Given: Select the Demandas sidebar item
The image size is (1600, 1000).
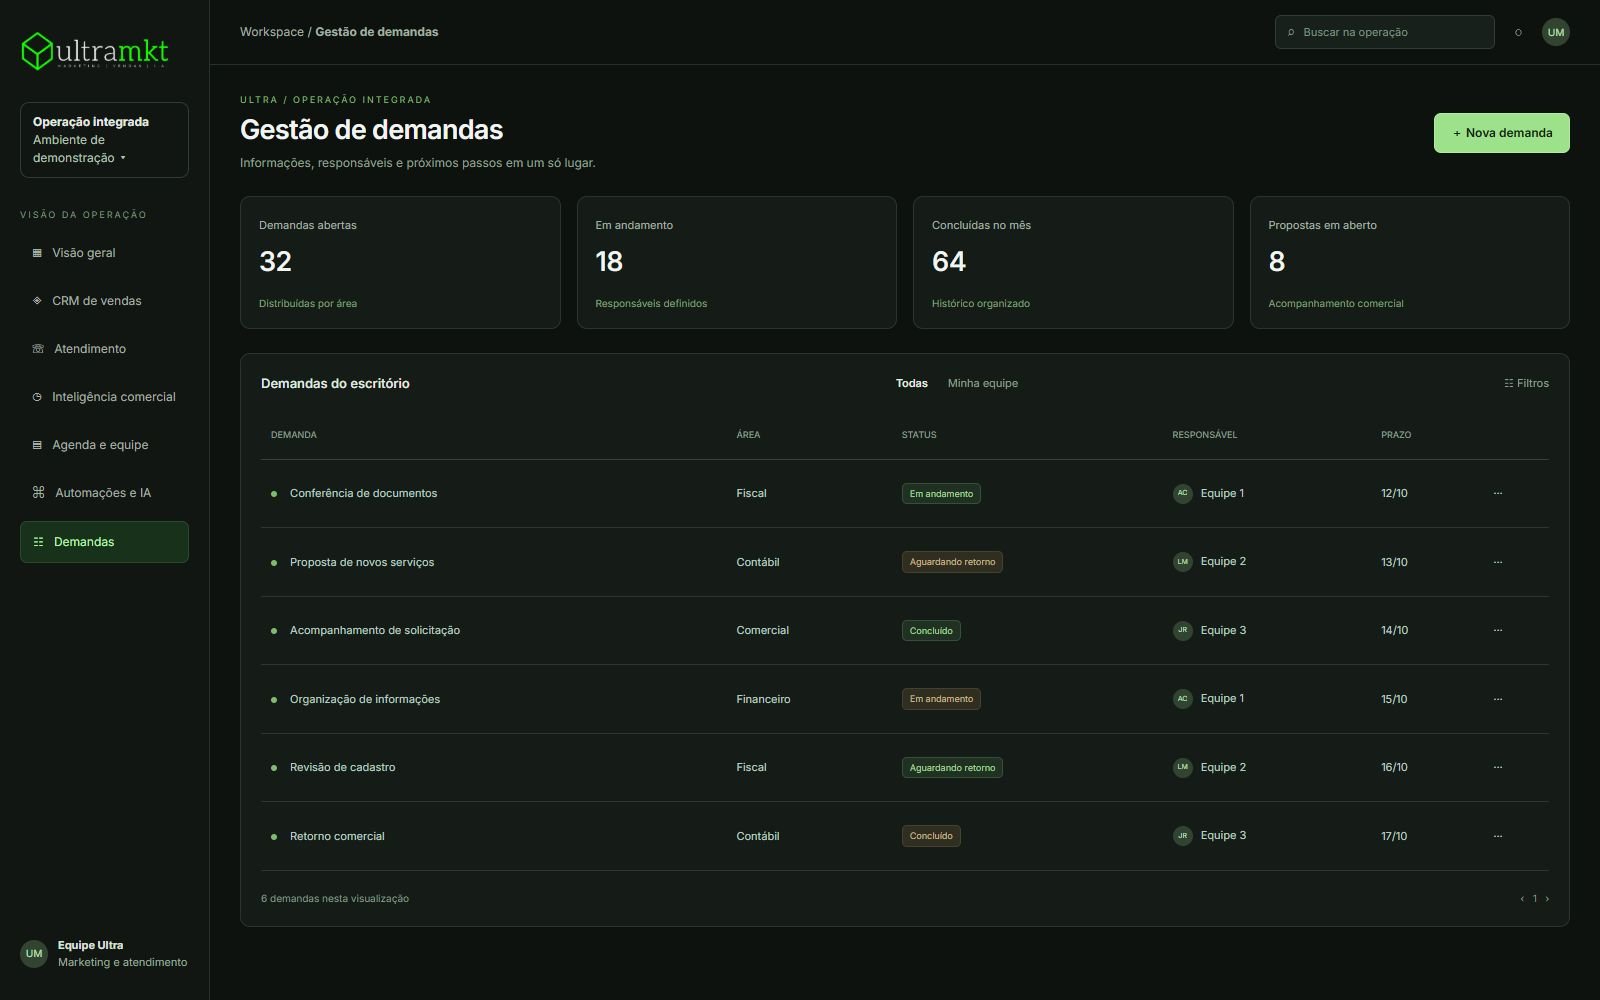Looking at the screenshot, I should (104, 542).
